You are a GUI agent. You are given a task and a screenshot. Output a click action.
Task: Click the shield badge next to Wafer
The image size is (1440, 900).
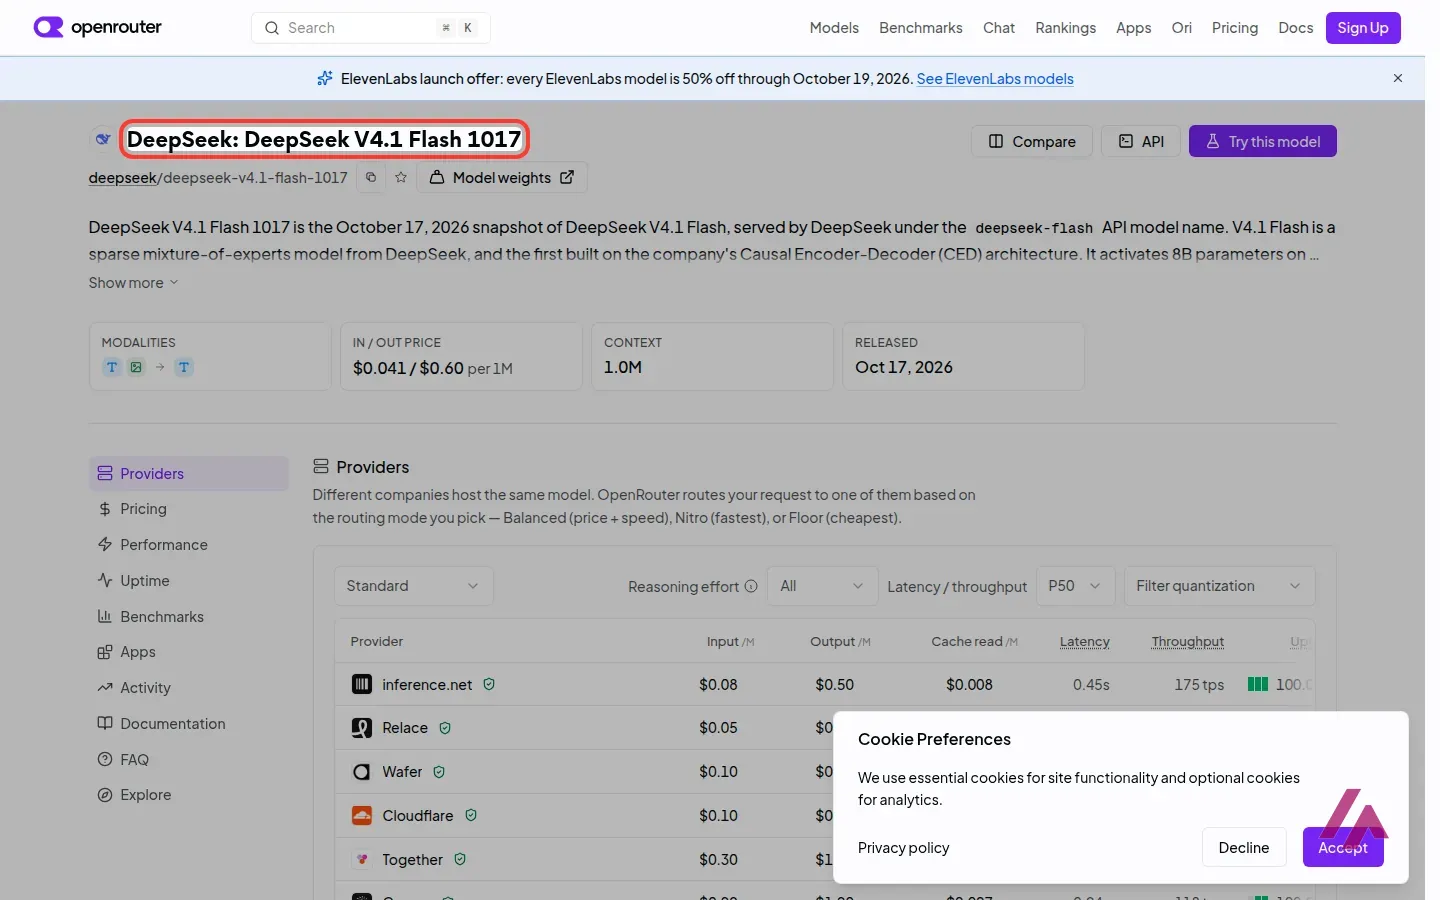click(x=439, y=772)
